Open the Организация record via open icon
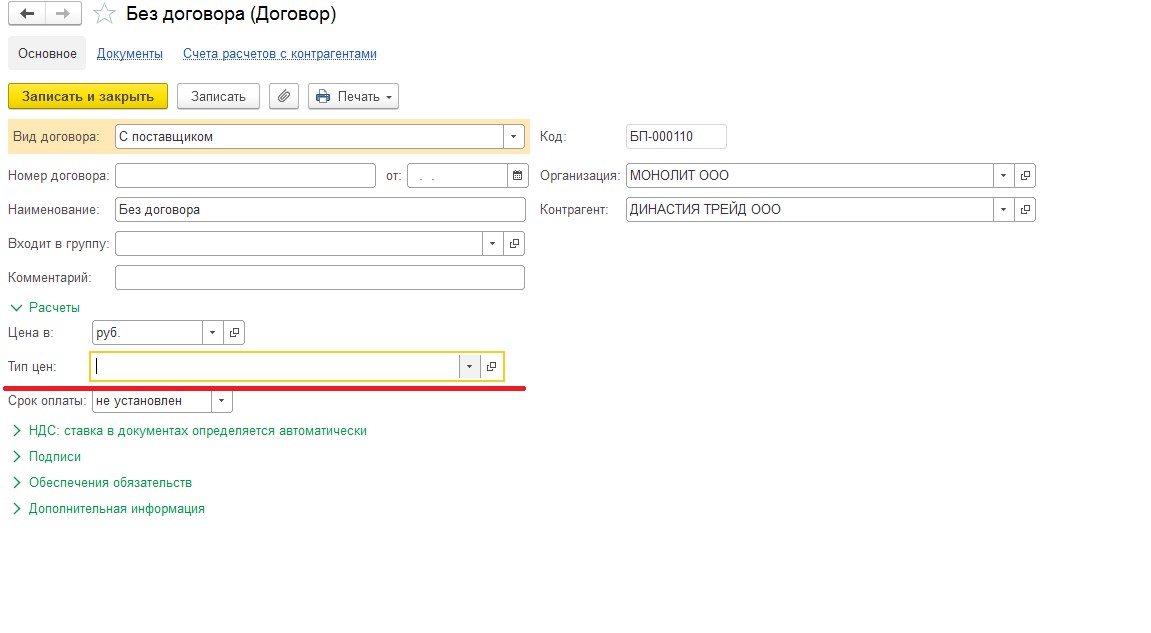 tap(1025, 176)
